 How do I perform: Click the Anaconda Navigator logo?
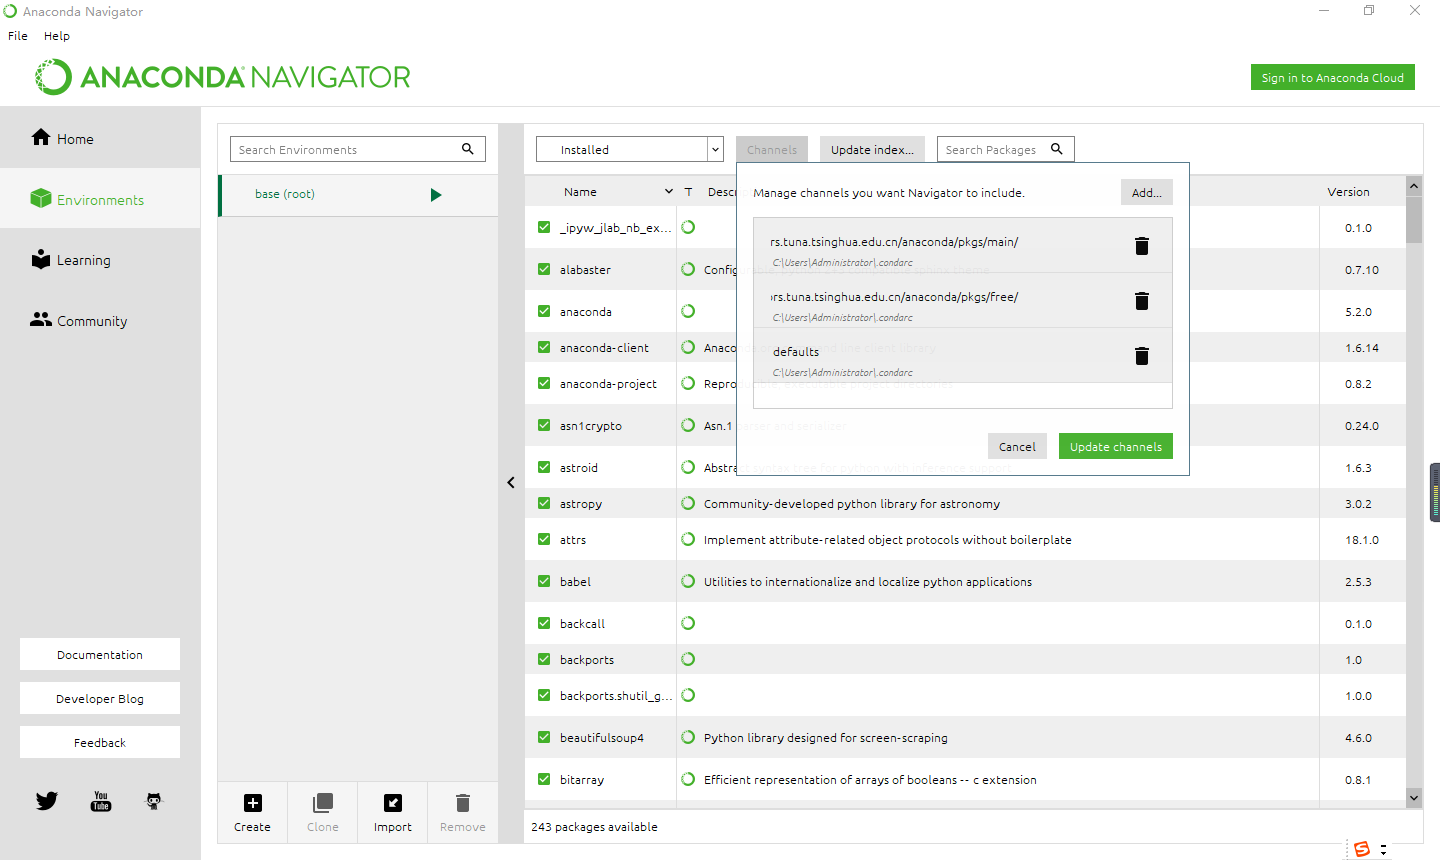click(223, 77)
